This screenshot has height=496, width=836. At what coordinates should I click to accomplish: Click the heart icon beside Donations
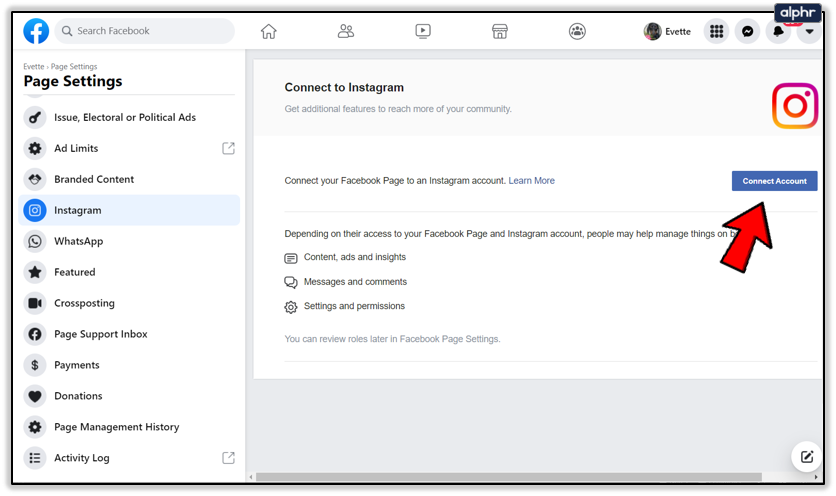pos(35,396)
